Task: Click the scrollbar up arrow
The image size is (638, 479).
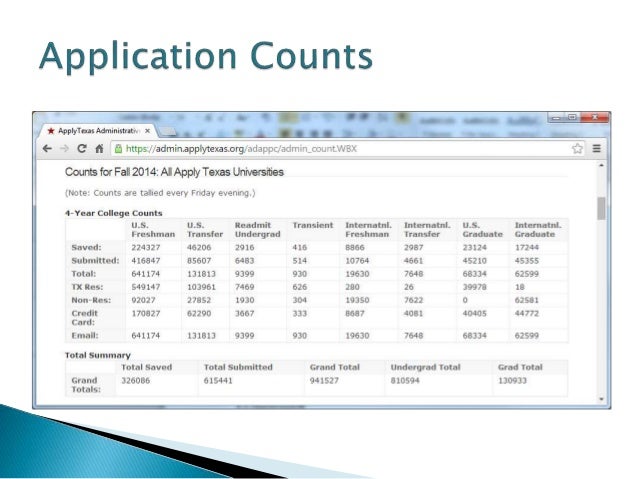Action: tap(601, 166)
